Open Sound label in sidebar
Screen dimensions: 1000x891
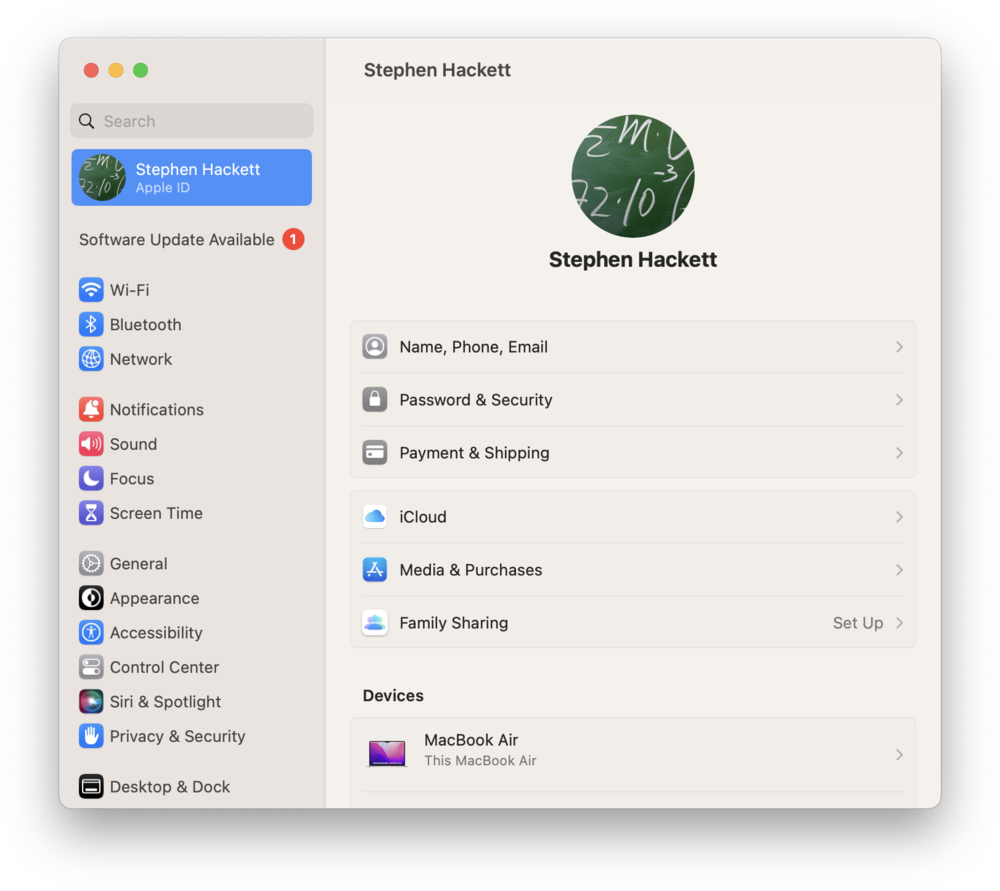[x=133, y=444]
